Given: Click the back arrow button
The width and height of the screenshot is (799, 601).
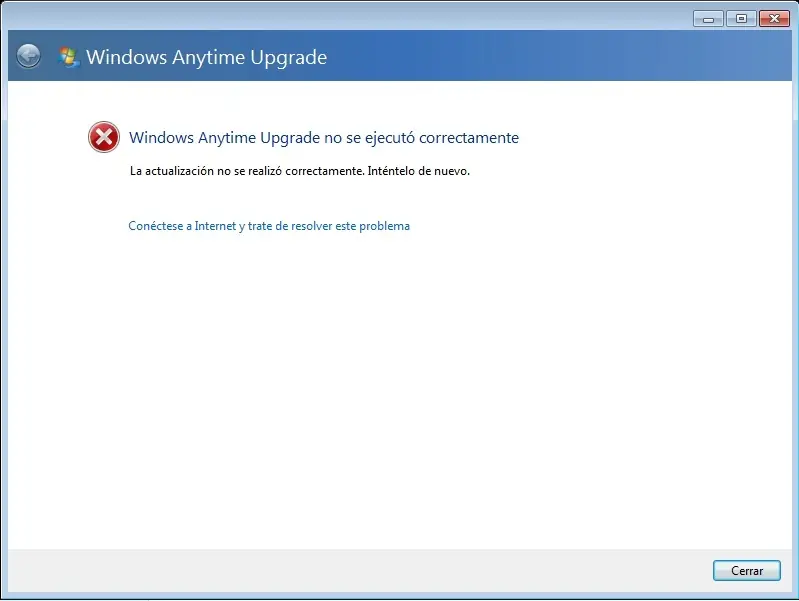Looking at the screenshot, I should click(x=28, y=56).
